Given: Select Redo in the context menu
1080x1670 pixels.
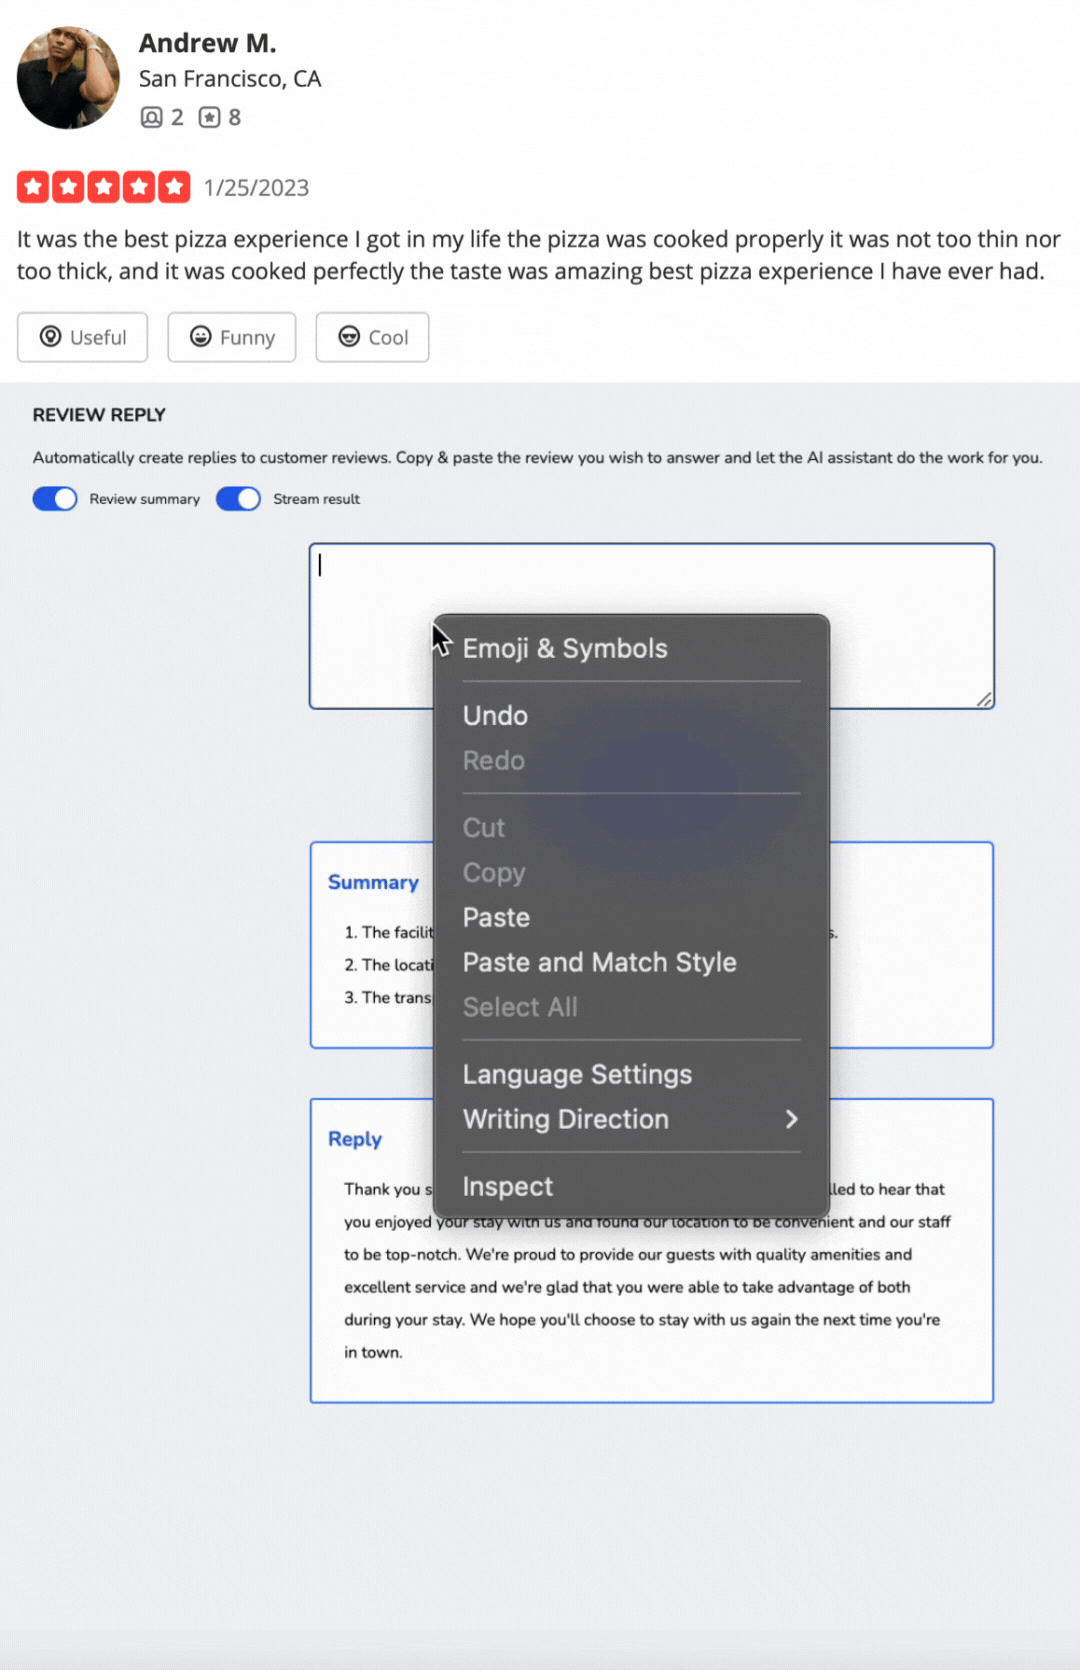Looking at the screenshot, I should click(631, 760).
